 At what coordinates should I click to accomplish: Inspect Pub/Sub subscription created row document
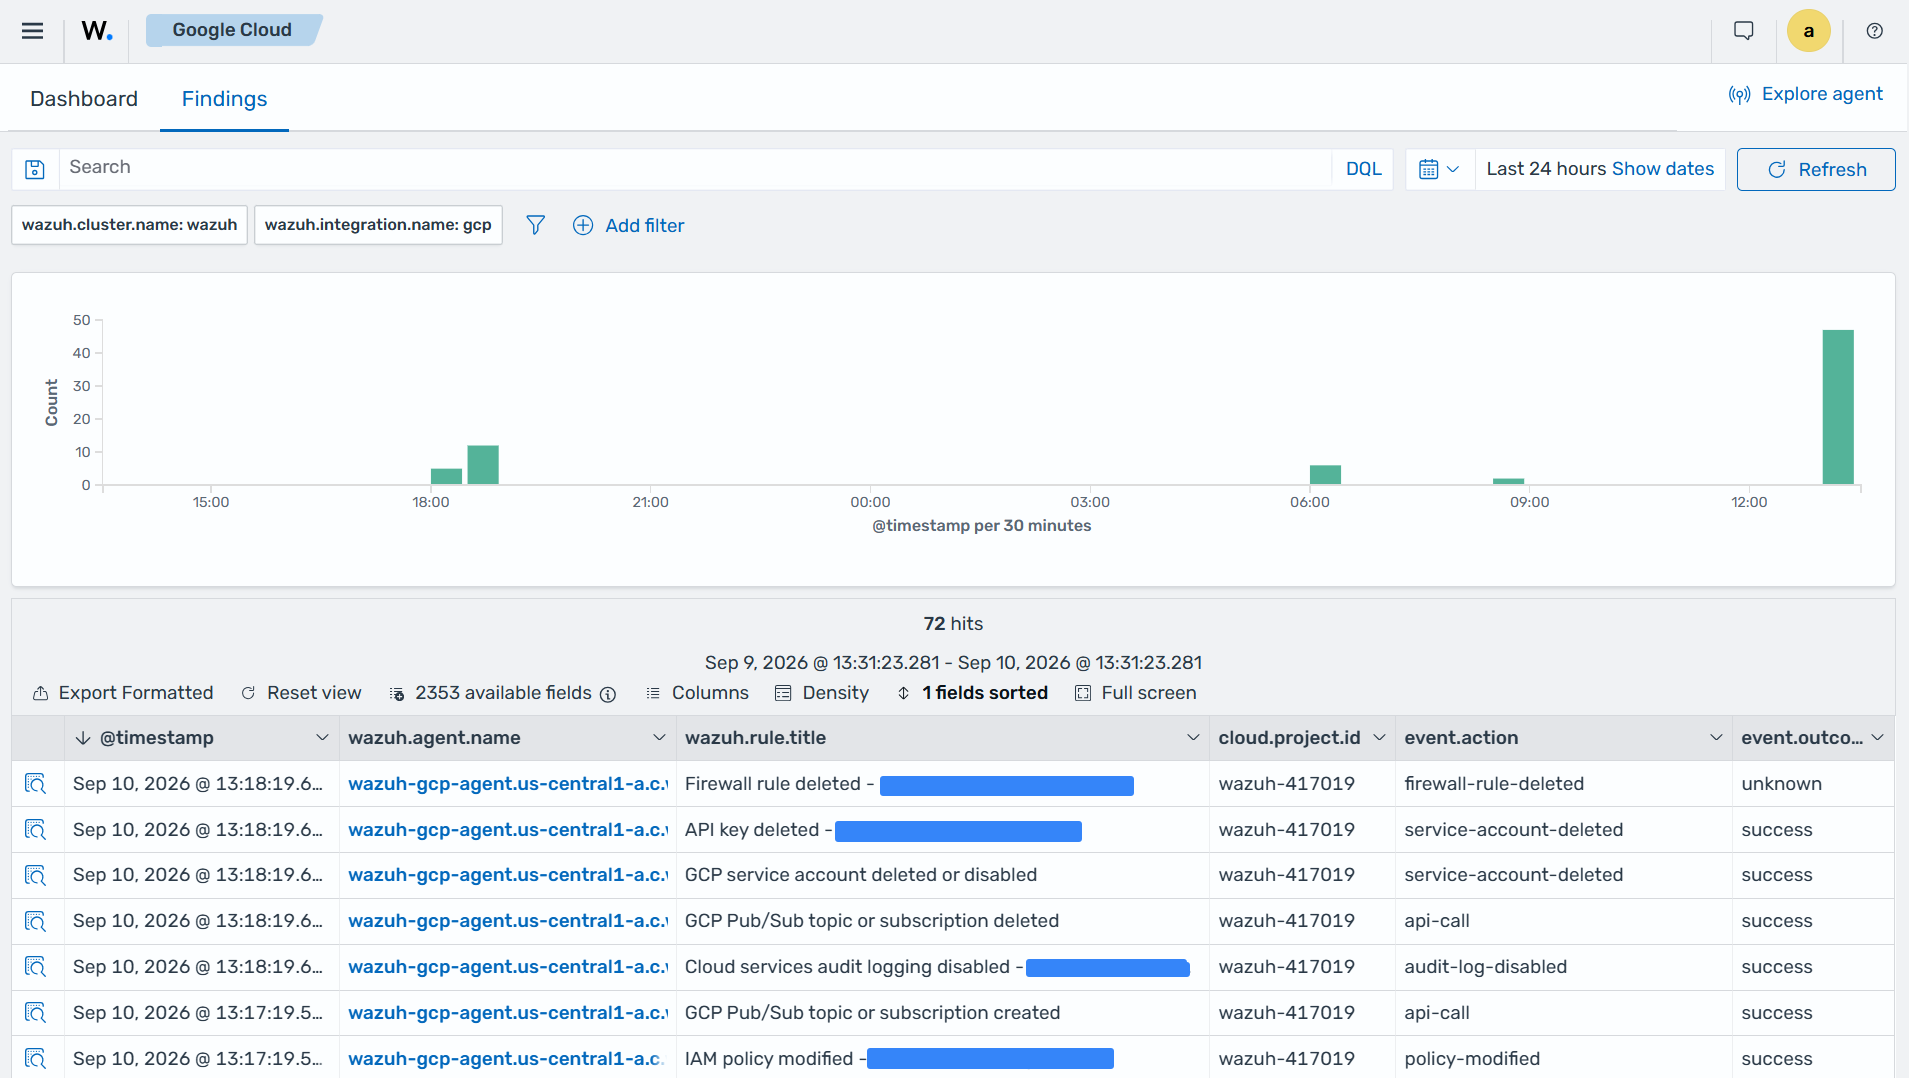point(36,1013)
